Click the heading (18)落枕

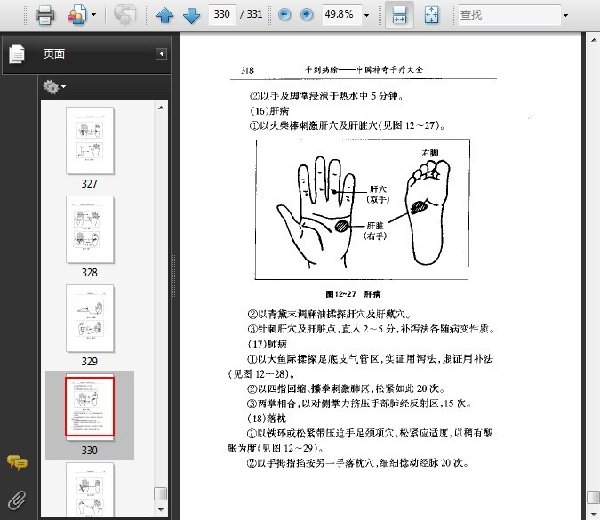pyautogui.click(x=267, y=418)
